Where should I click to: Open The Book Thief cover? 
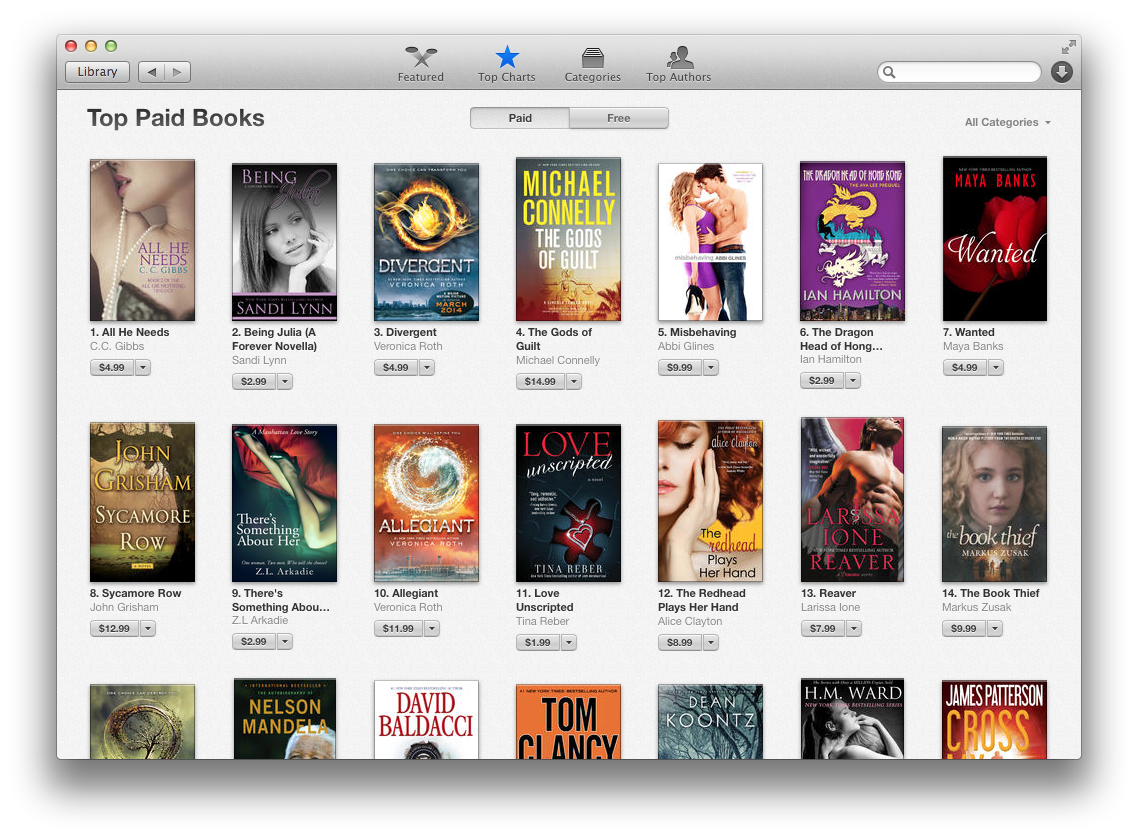(994, 504)
